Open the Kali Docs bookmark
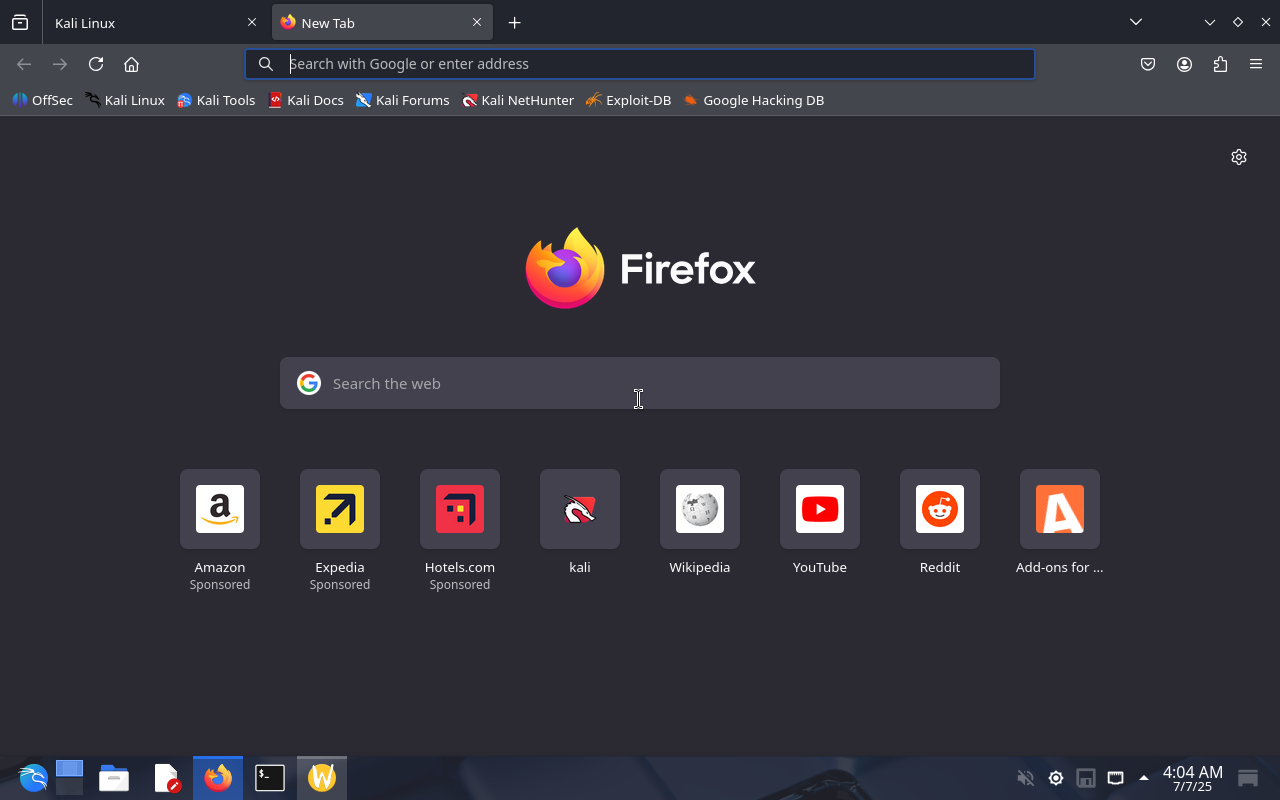This screenshot has width=1280, height=800. click(x=306, y=100)
